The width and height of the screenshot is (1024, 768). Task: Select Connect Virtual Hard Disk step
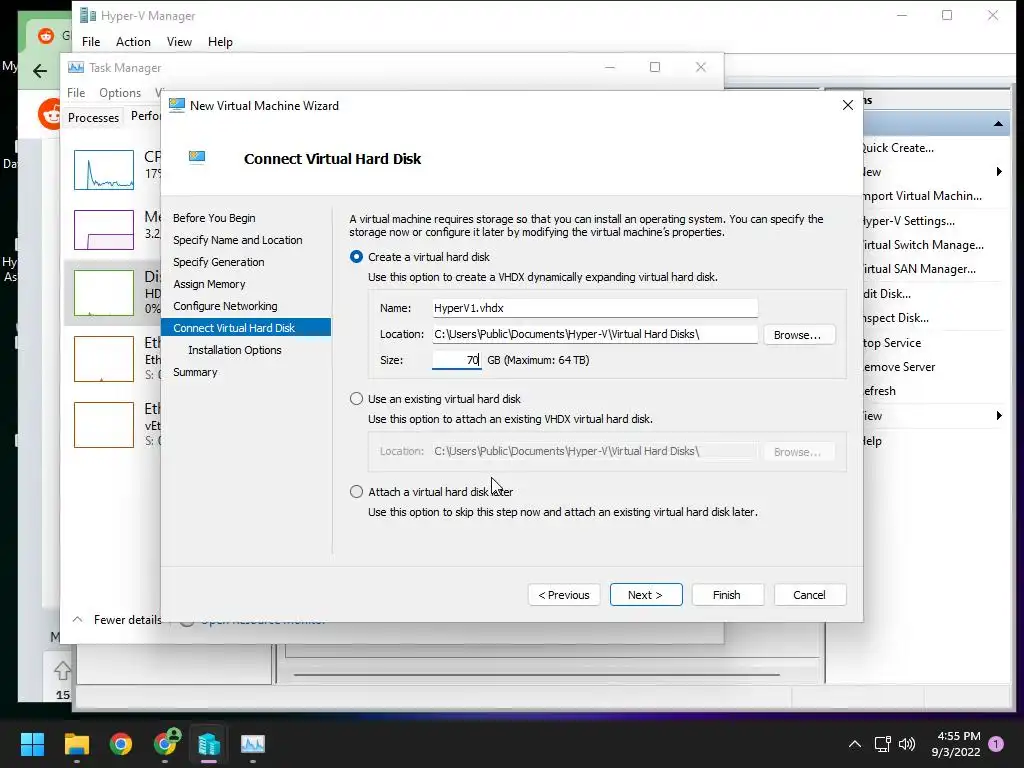(246, 328)
